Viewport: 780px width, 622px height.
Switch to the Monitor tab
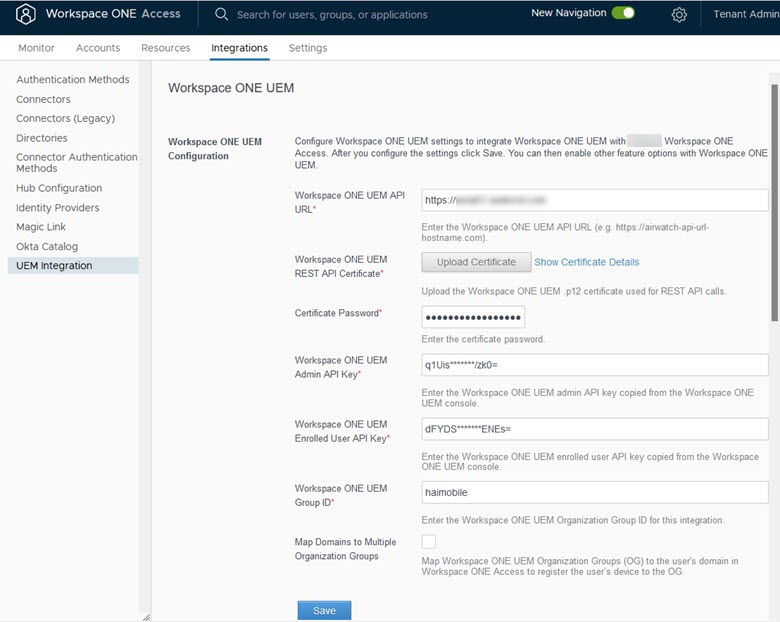coord(36,48)
